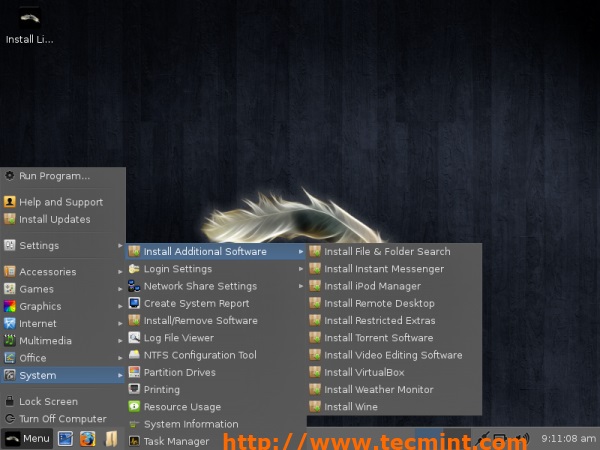The height and width of the screenshot is (450, 600).
Task: Launch Firefox from the taskbar
Action: coord(88,439)
